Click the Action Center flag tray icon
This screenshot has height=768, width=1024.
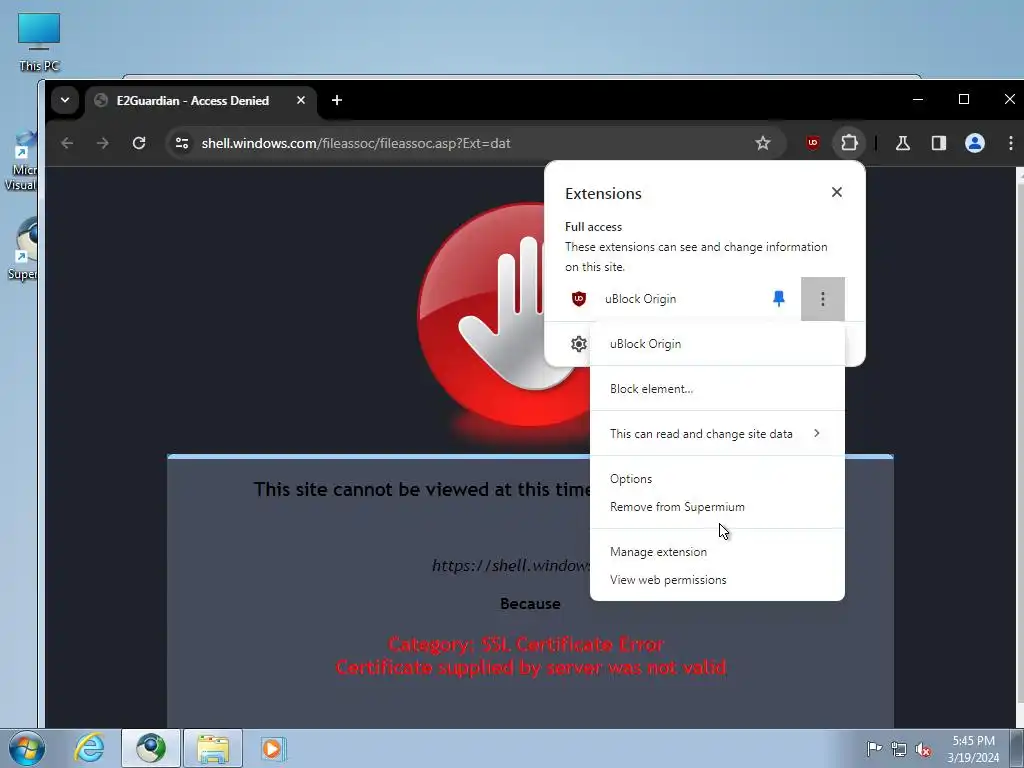point(874,748)
